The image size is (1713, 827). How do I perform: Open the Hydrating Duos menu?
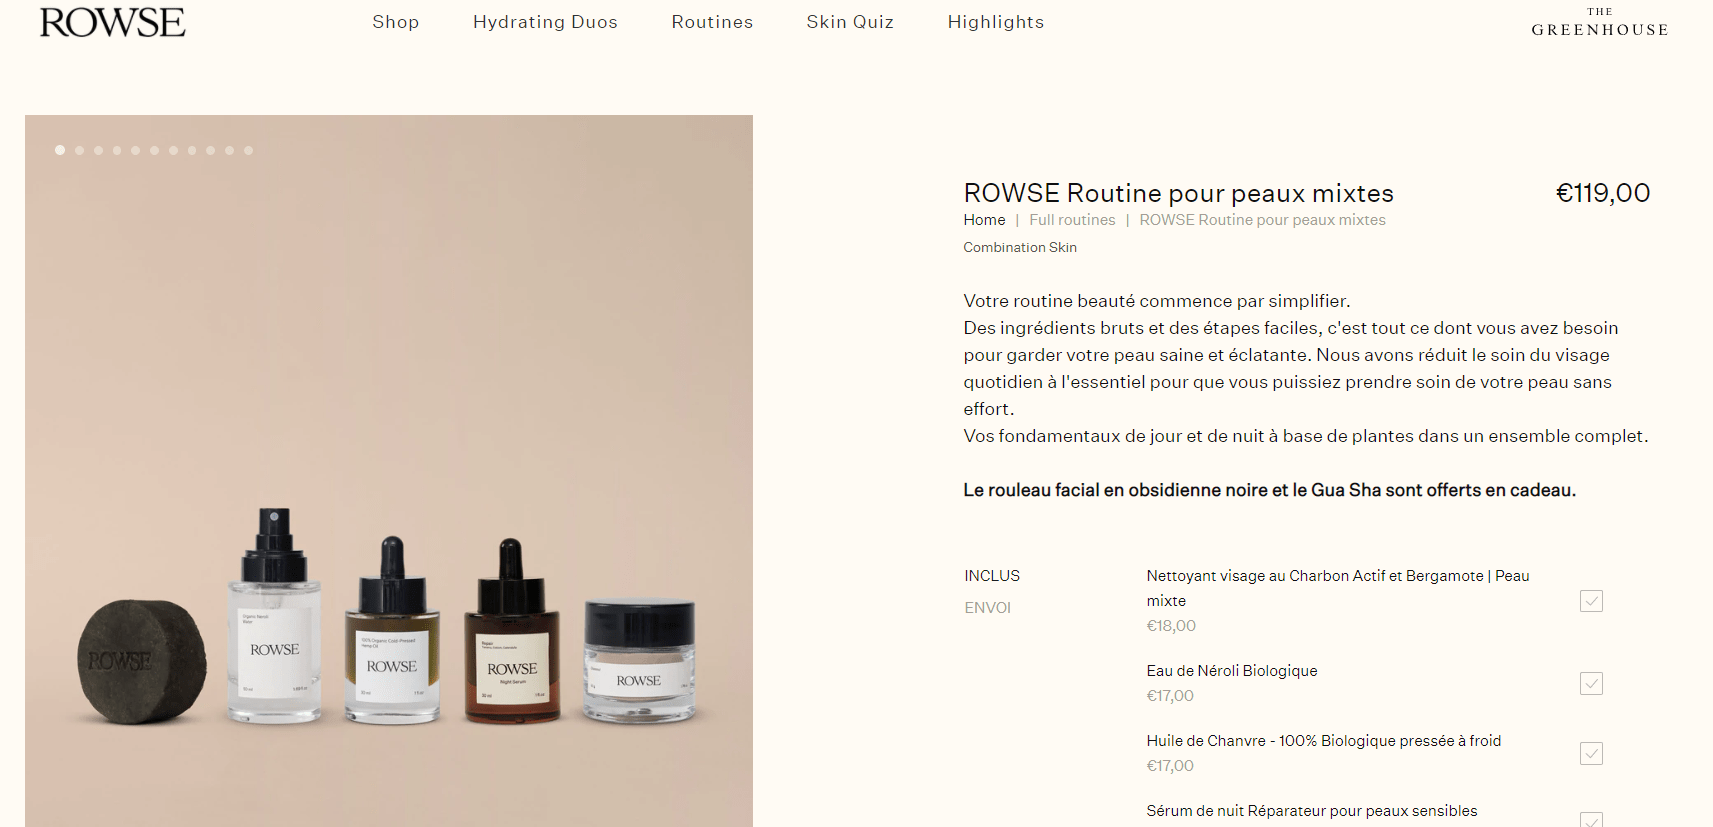click(x=545, y=22)
